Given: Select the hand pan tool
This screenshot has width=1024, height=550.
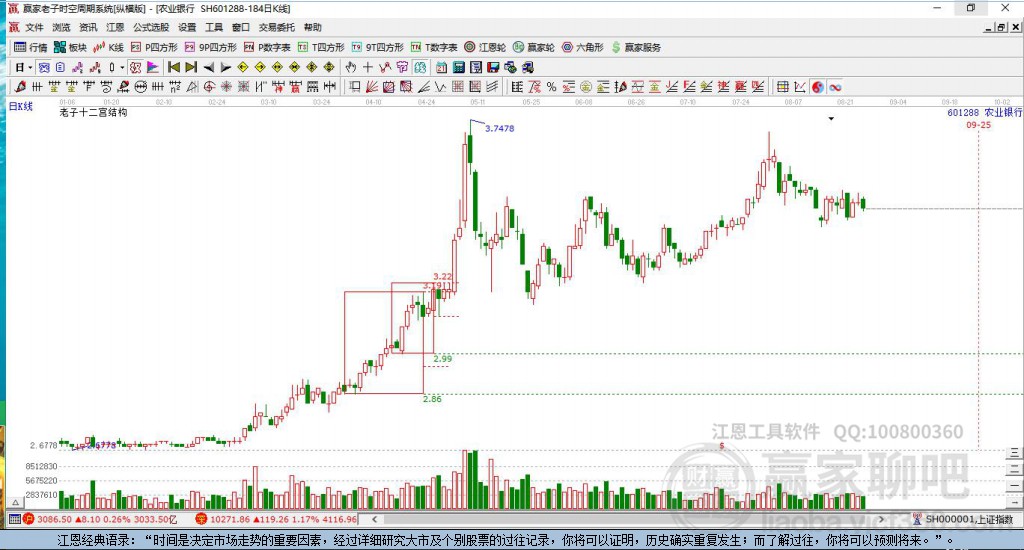Looking at the screenshot, I should pos(351,67).
